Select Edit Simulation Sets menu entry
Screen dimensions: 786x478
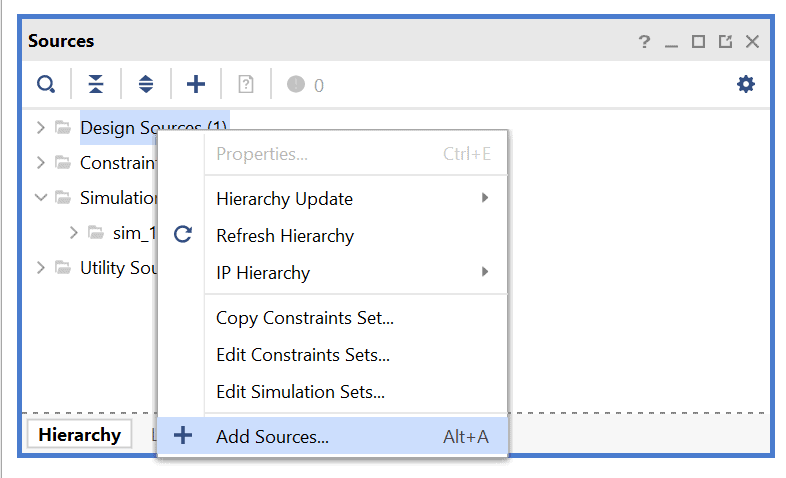300,392
